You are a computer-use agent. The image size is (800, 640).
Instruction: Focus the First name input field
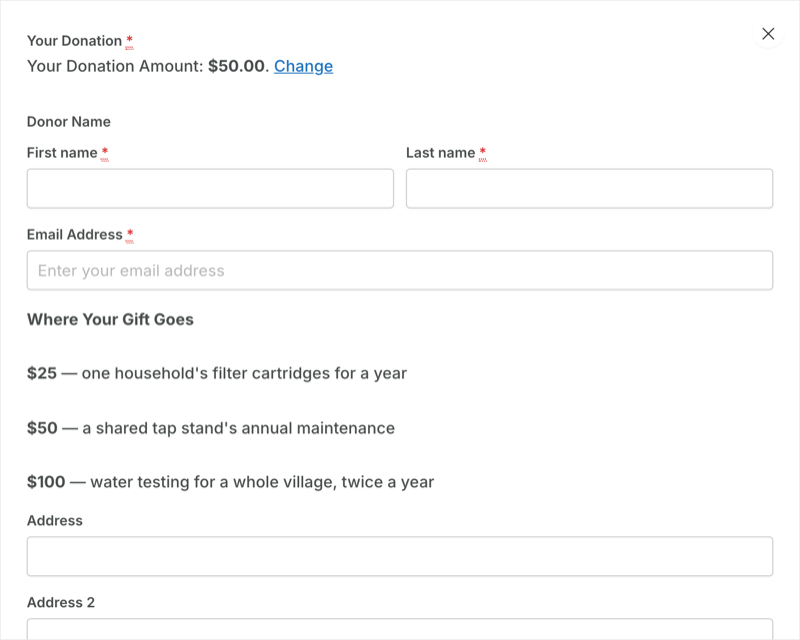pos(210,188)
